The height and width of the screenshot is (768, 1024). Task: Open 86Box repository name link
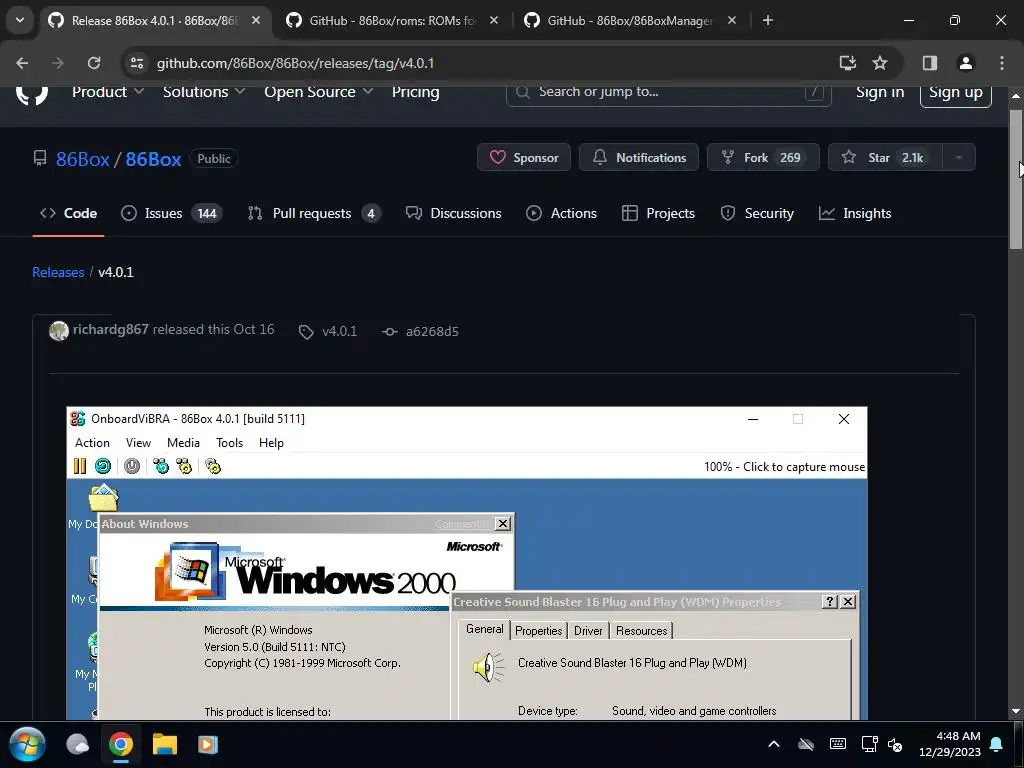153,159
